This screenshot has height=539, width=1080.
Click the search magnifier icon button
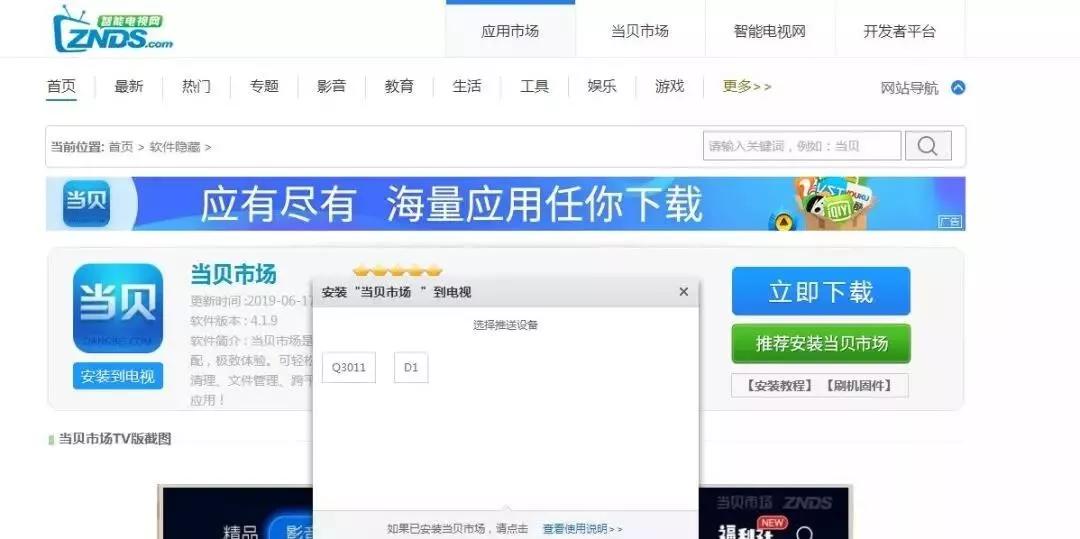(928, 146)
